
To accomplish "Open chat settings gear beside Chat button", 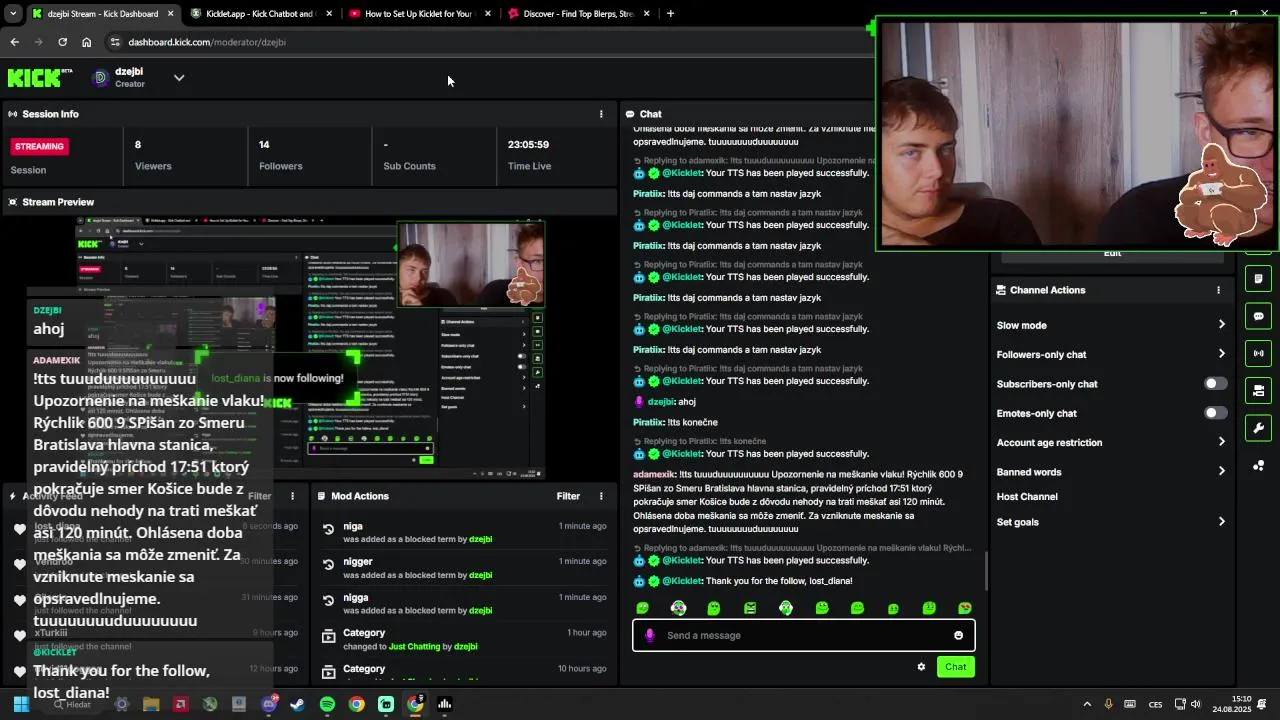I will (x=921, y=667).
